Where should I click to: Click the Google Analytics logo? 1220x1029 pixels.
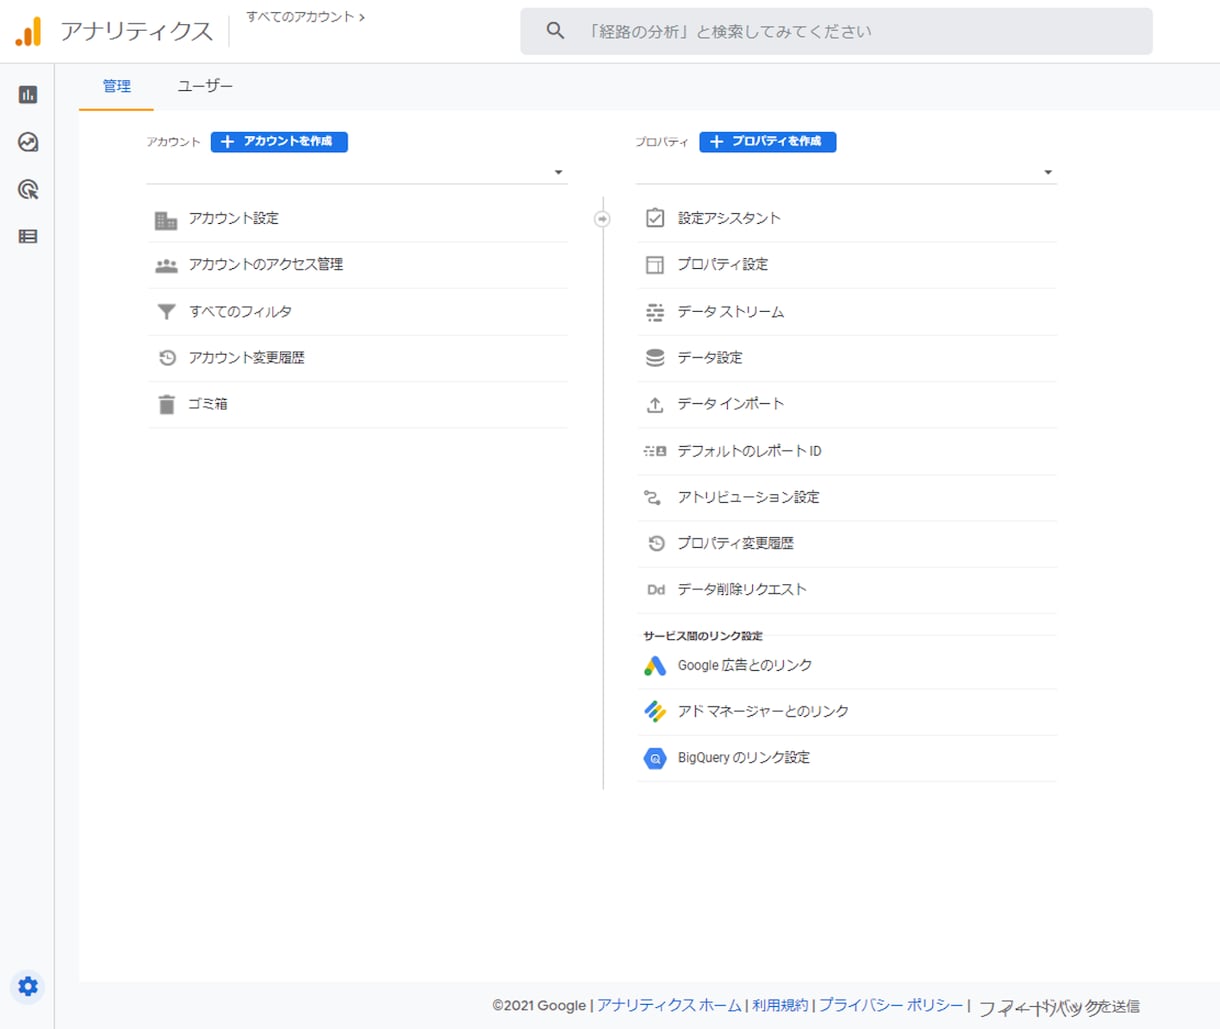point(29,31)
